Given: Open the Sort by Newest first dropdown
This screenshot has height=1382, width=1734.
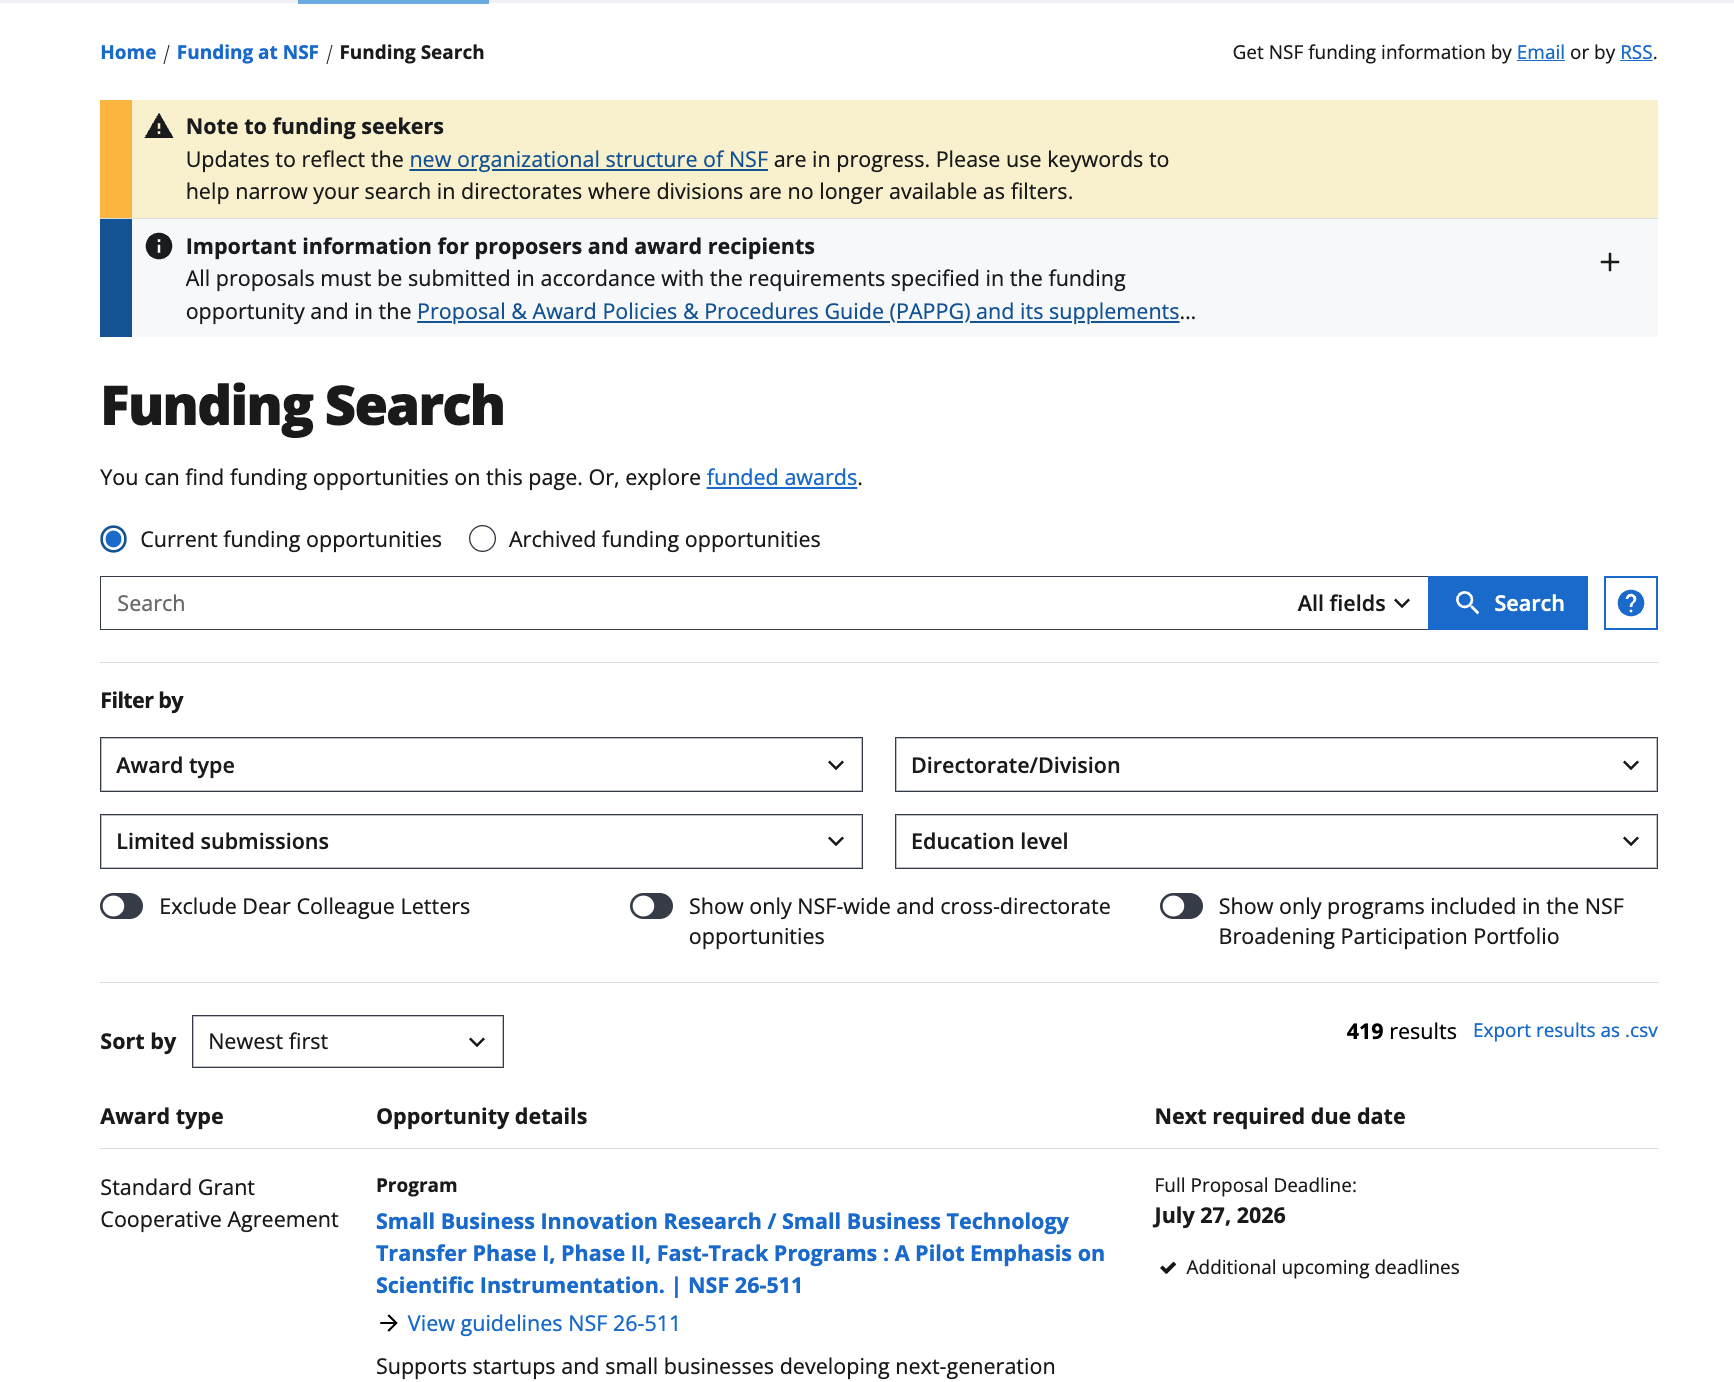Looking at the screenshot, I should coord(347,1041).
